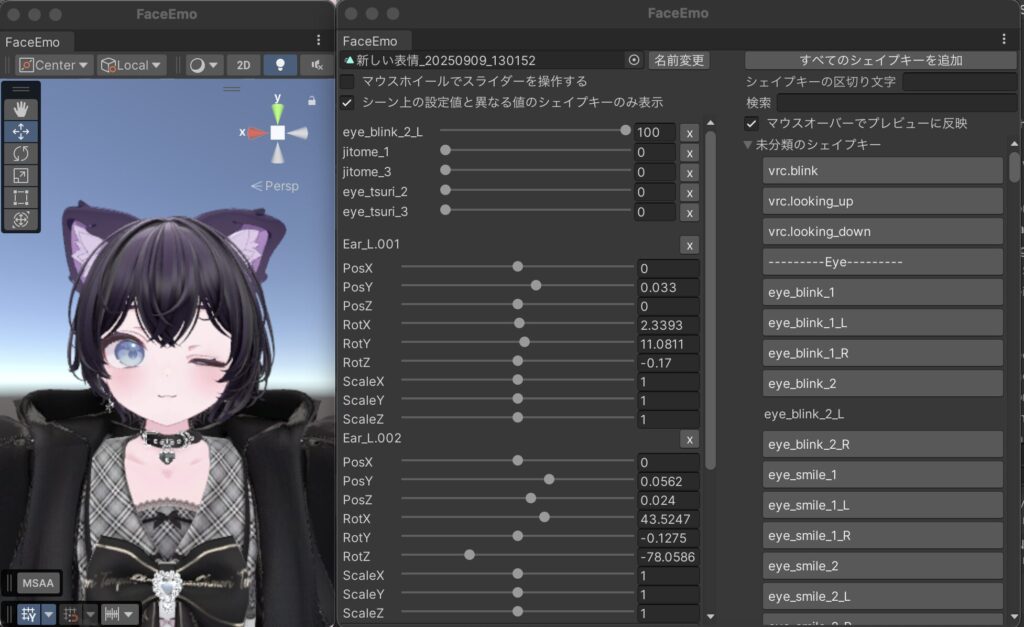This screenshot has height=627, width=1024.
Task: Click the scene view gizmo lock icon
Action: 312,100
